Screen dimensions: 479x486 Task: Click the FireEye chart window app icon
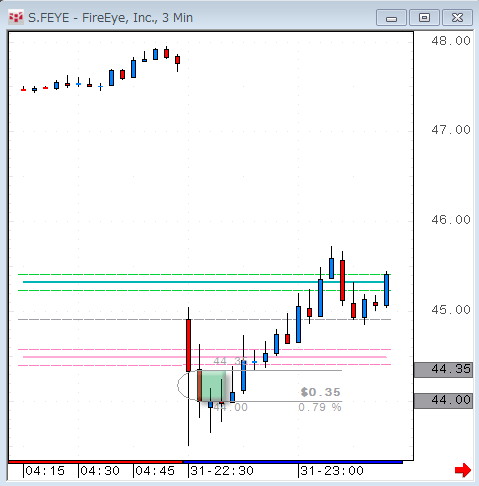[x=16, y=18]
